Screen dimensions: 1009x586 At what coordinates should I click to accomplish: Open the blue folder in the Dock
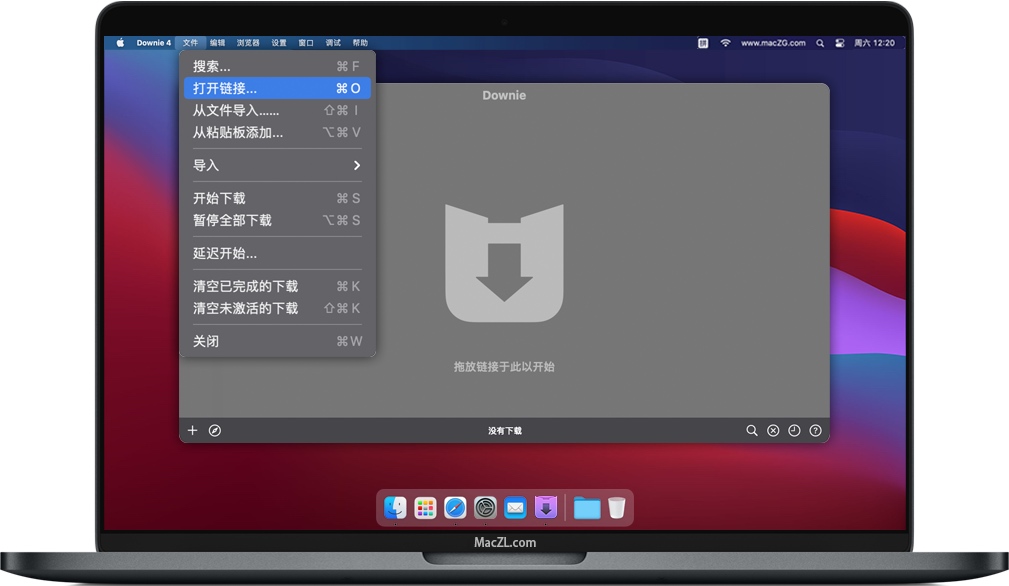coord(587,508)
